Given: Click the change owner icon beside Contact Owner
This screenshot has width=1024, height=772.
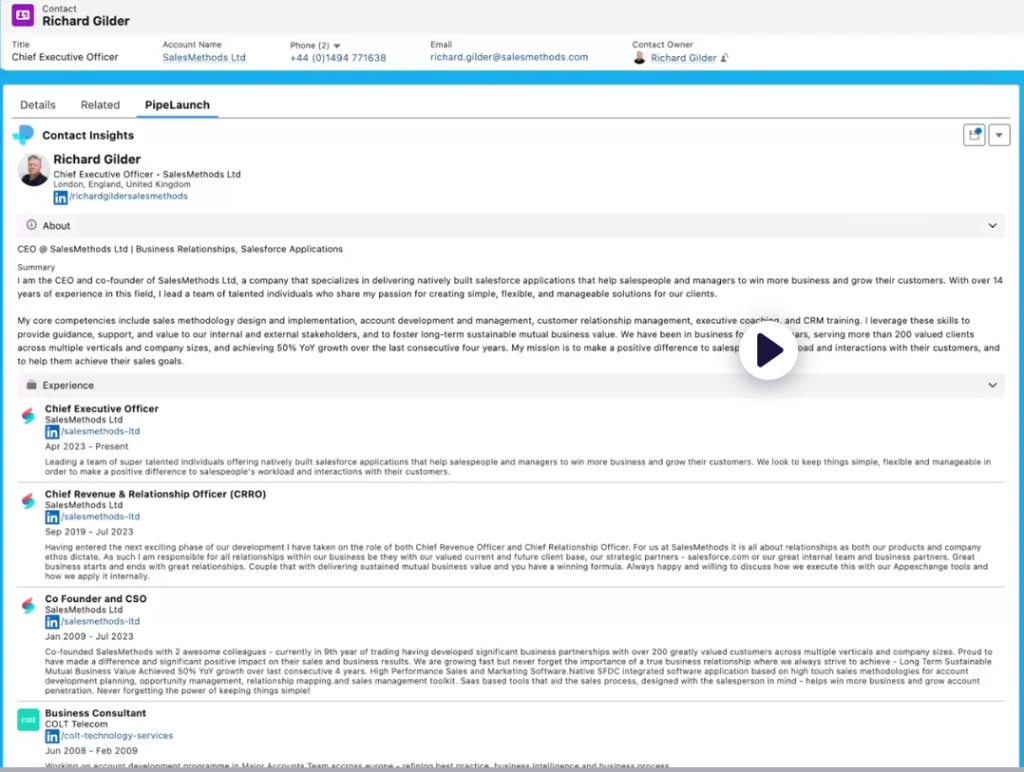Looking at the screenshot, I should [725, 58].
